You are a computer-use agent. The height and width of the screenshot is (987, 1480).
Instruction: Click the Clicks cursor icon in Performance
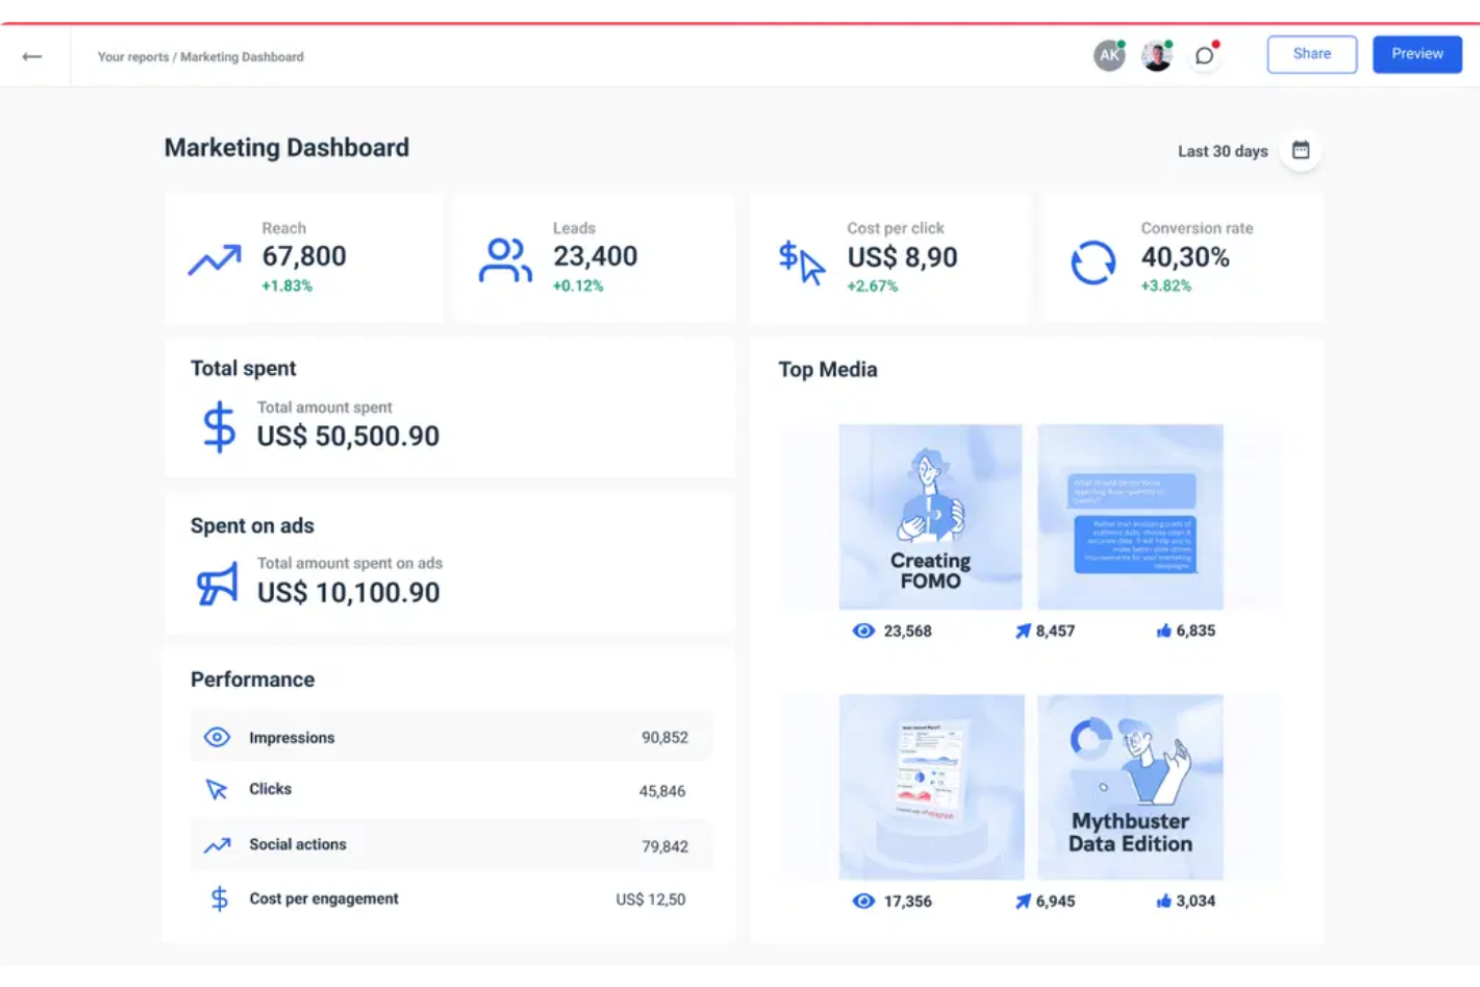[x=216, y=789]
